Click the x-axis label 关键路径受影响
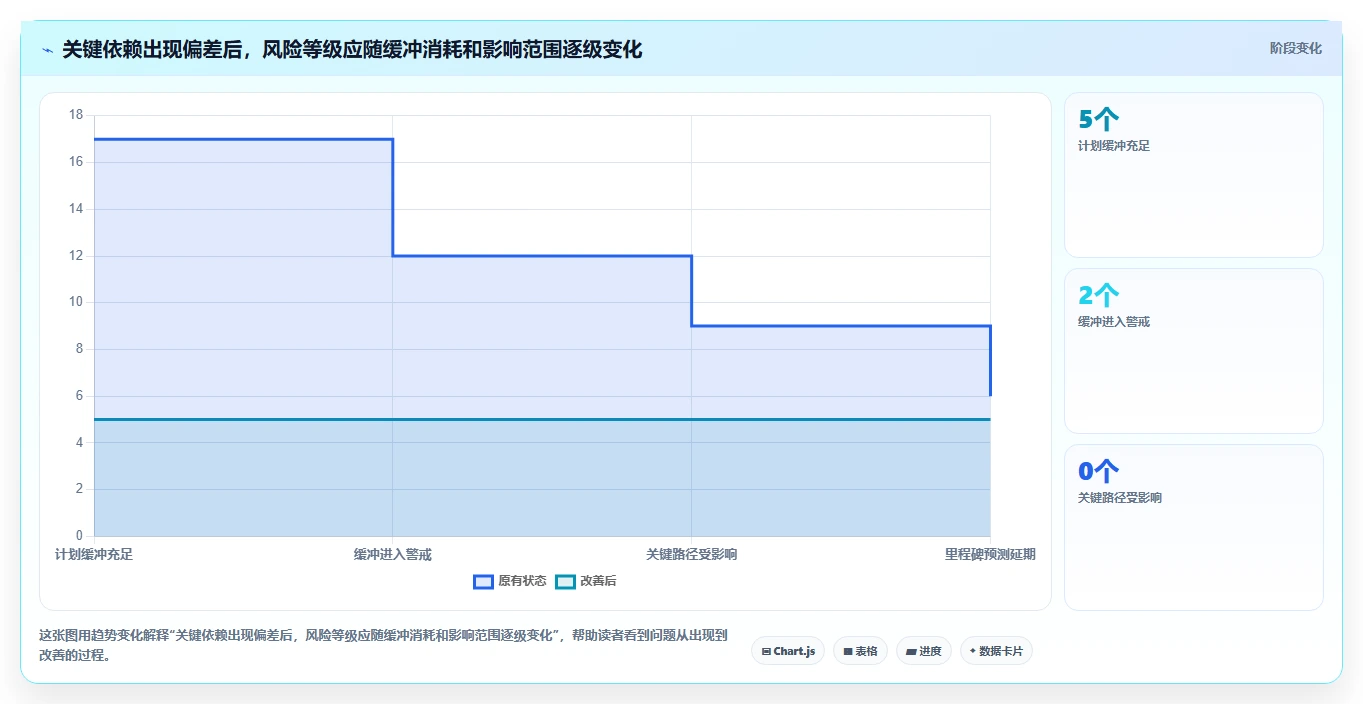The width and height of the screenshot is (1363, 704). coord(691,554)
